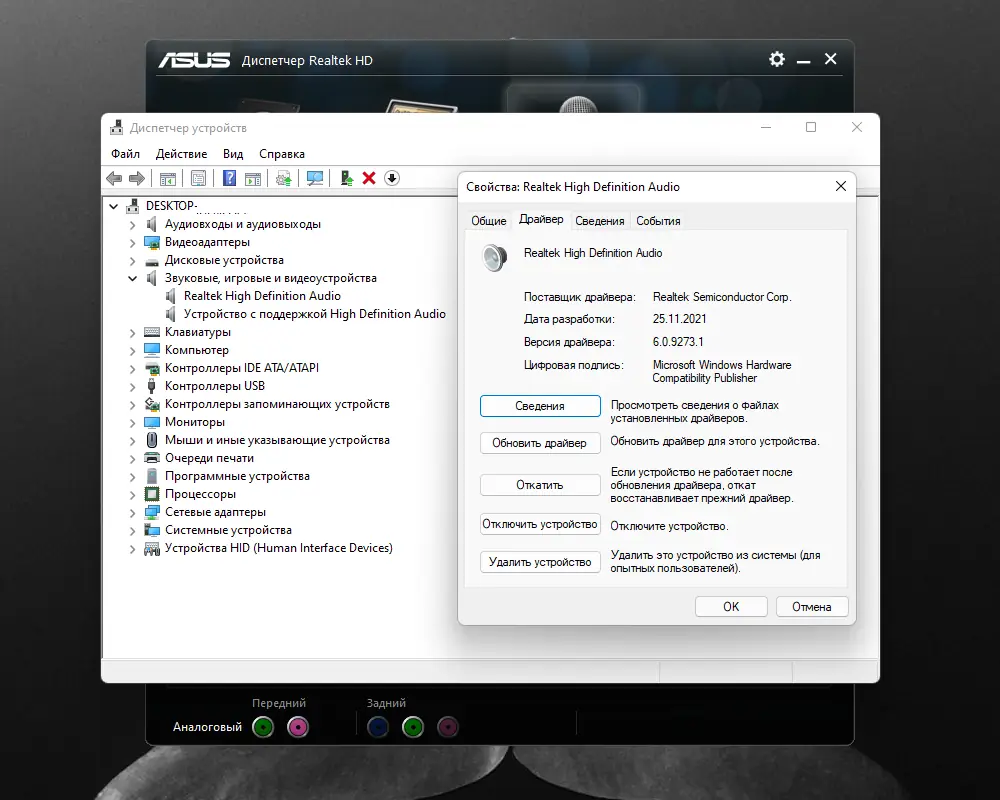The height and width of the screenshot is (800, 1000).
Task: Click the Сведения driver details button
Action: tap(540, 406)
